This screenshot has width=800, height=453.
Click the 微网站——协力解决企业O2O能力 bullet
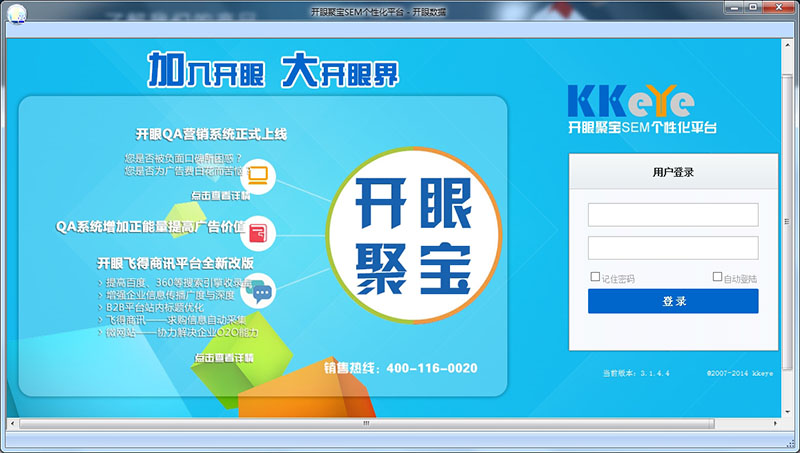tap(178, 332)
